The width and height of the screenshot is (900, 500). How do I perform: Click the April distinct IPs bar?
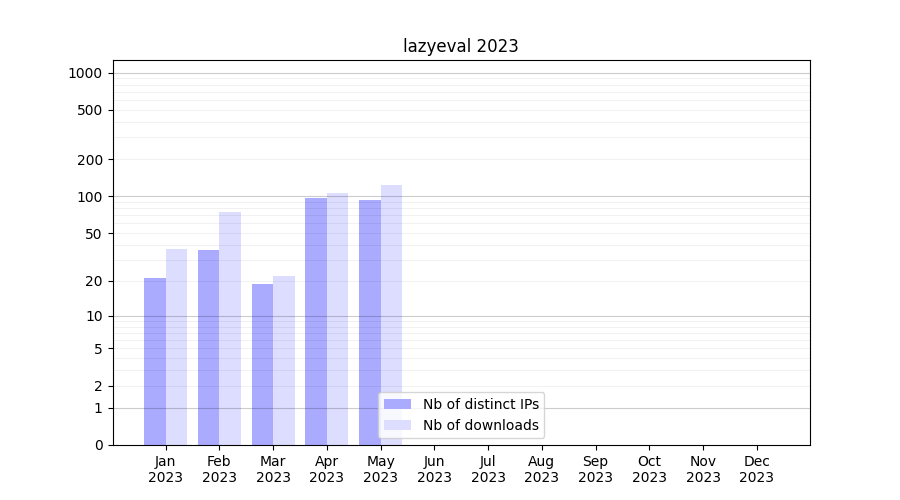click(x=316, y=321)
